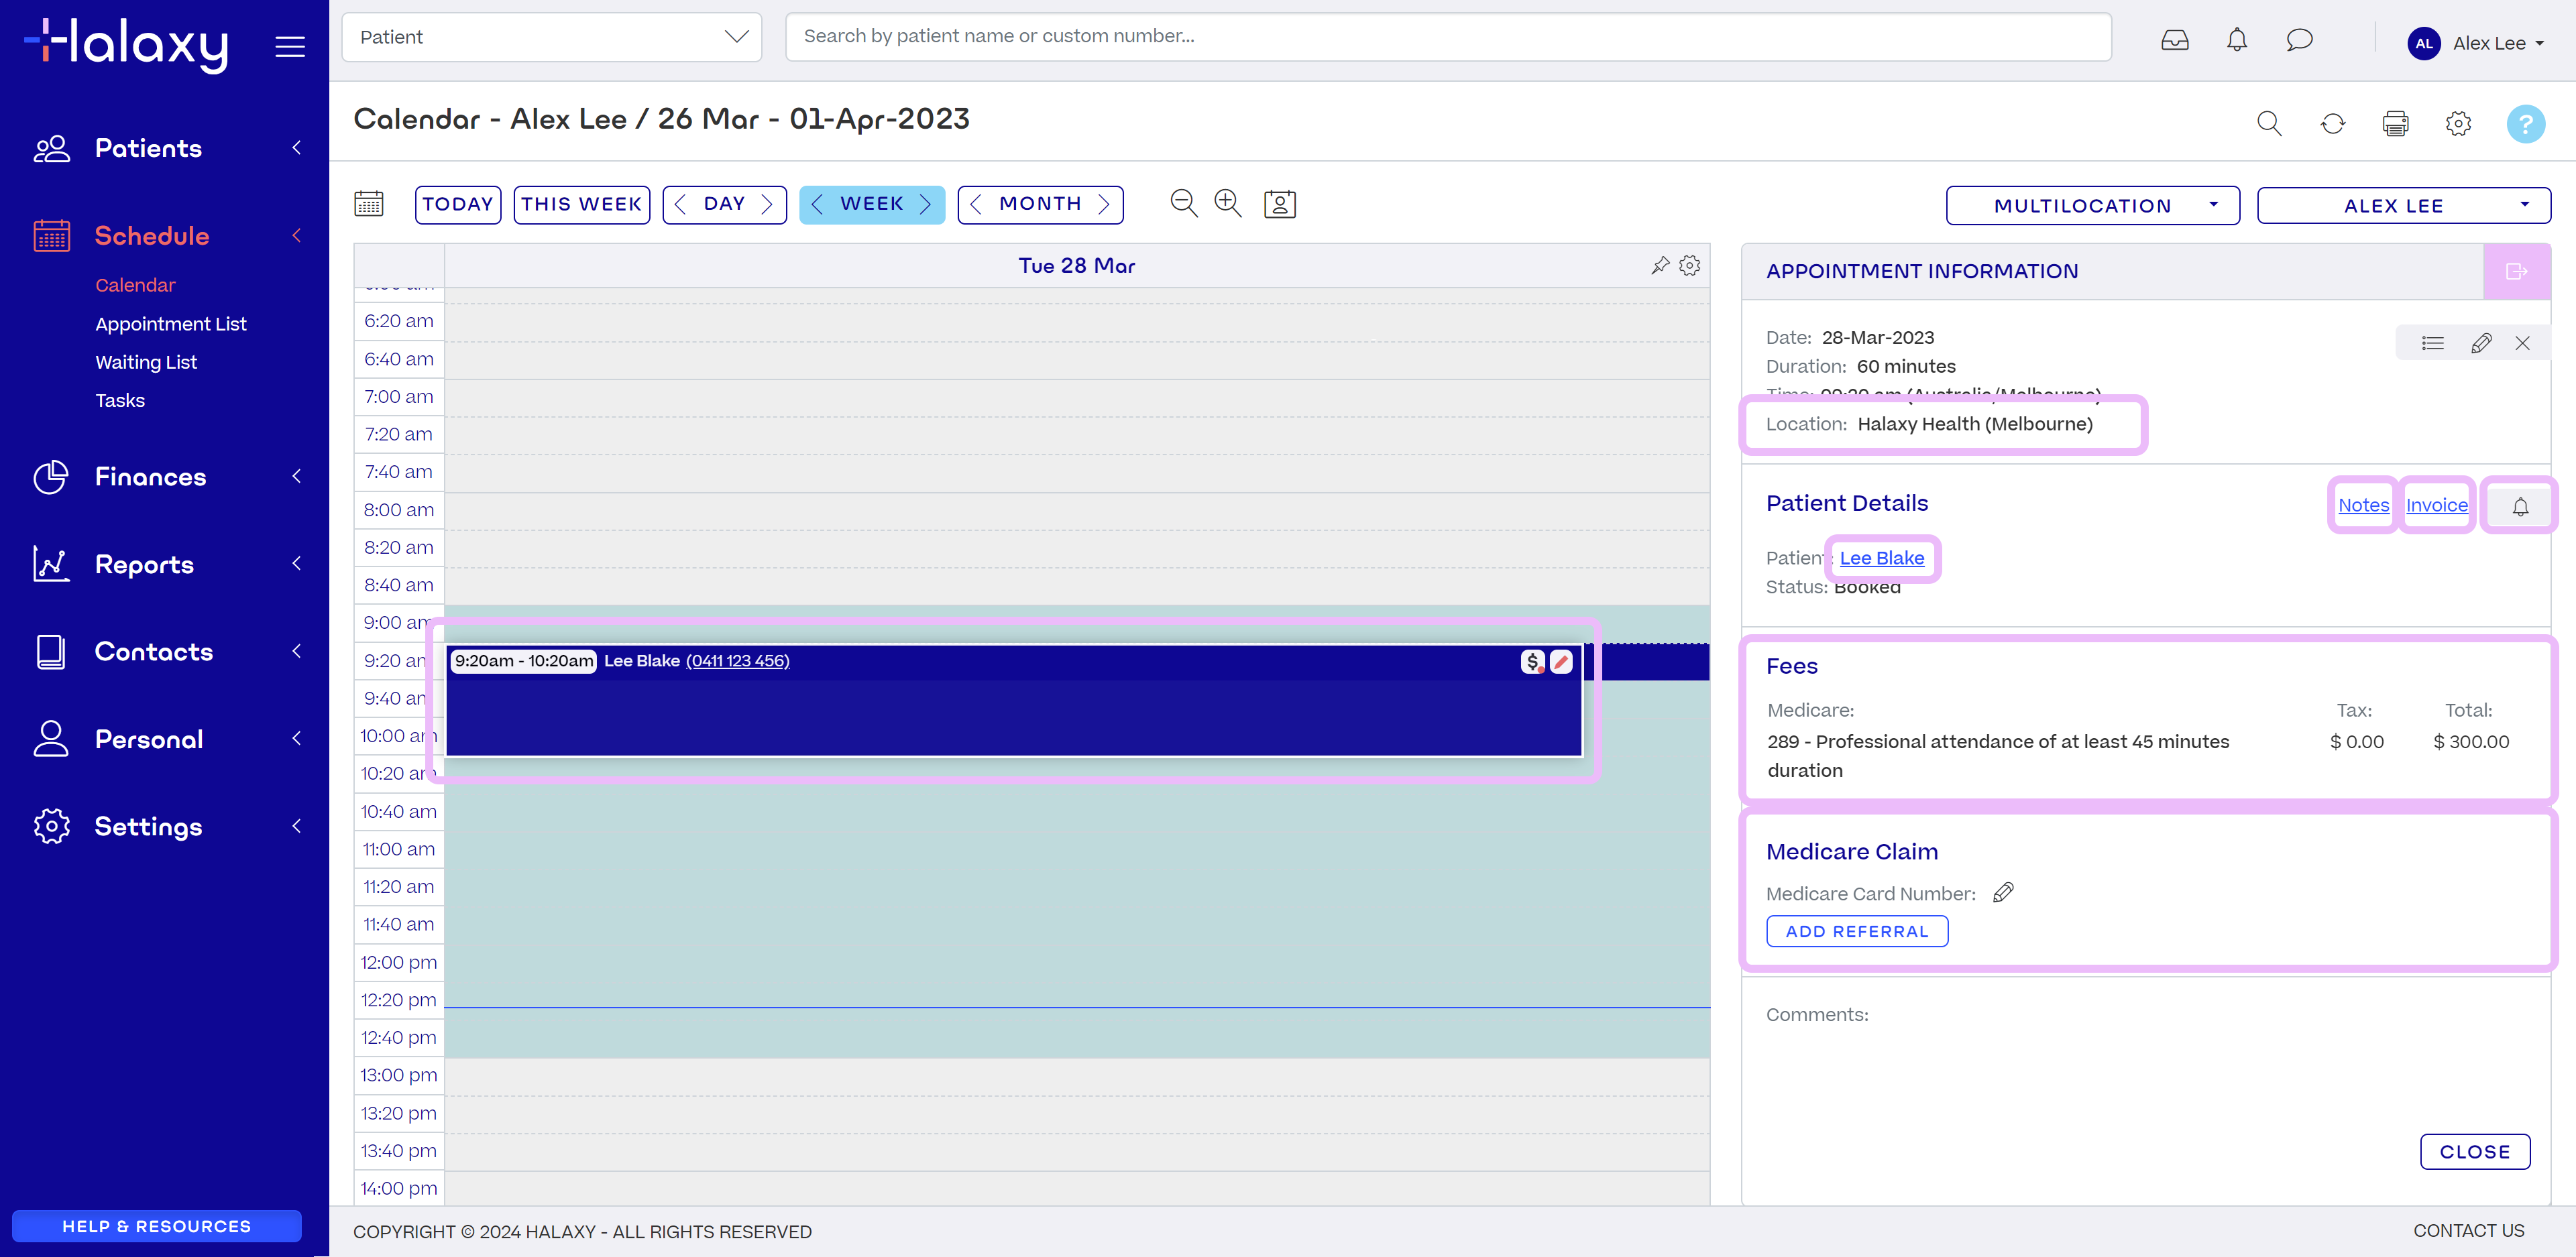Click the practitioner portrait view icon

click(1279, 204)
